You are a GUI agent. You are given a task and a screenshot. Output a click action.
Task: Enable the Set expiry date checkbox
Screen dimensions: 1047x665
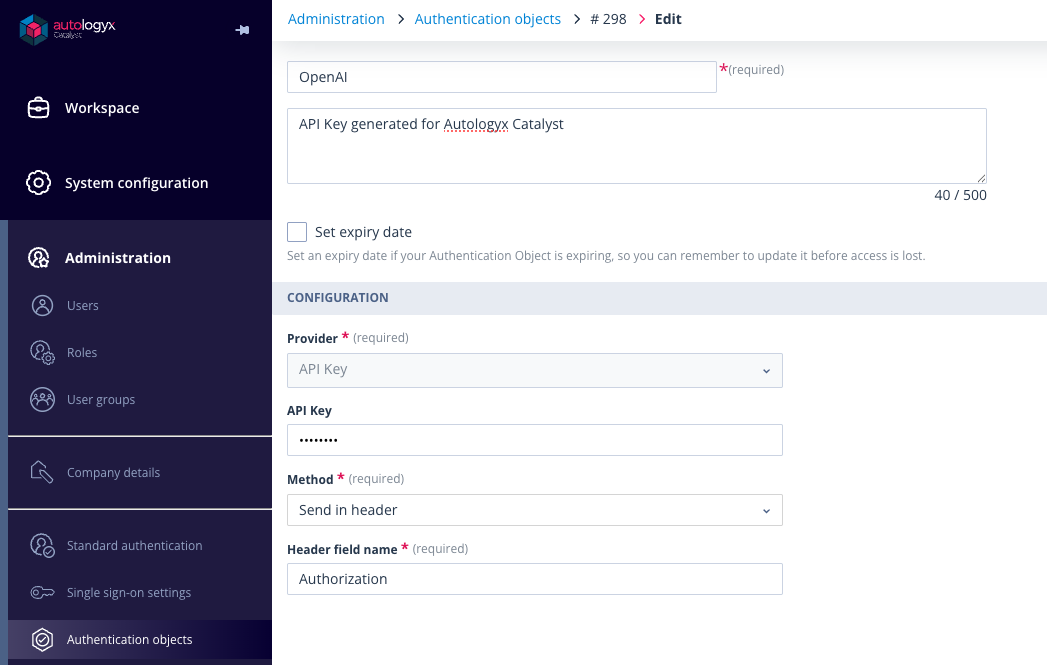click(x=297, y=232)
